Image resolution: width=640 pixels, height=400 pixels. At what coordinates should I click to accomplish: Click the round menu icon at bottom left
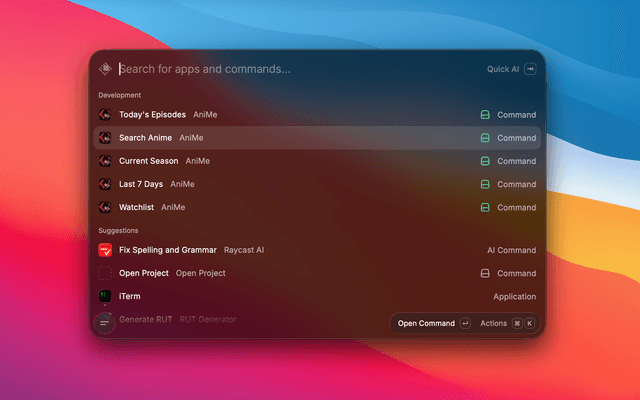(104, 323)
